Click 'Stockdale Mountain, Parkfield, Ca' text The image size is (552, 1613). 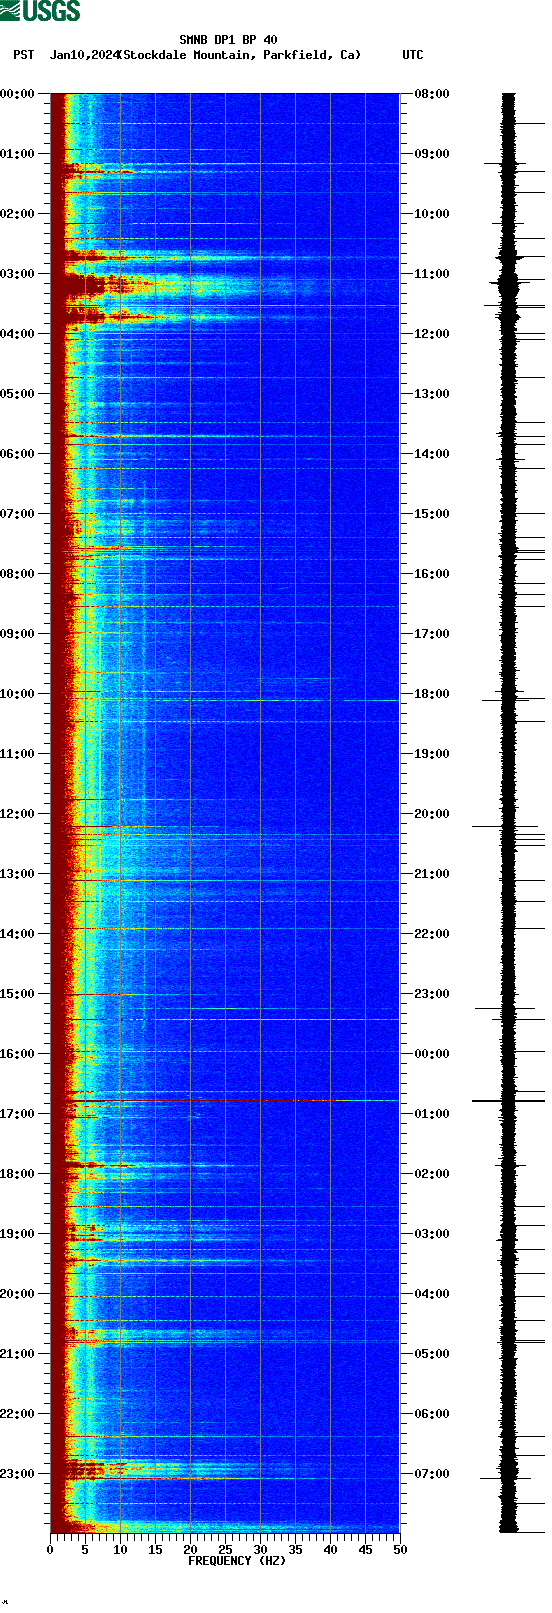240,55
